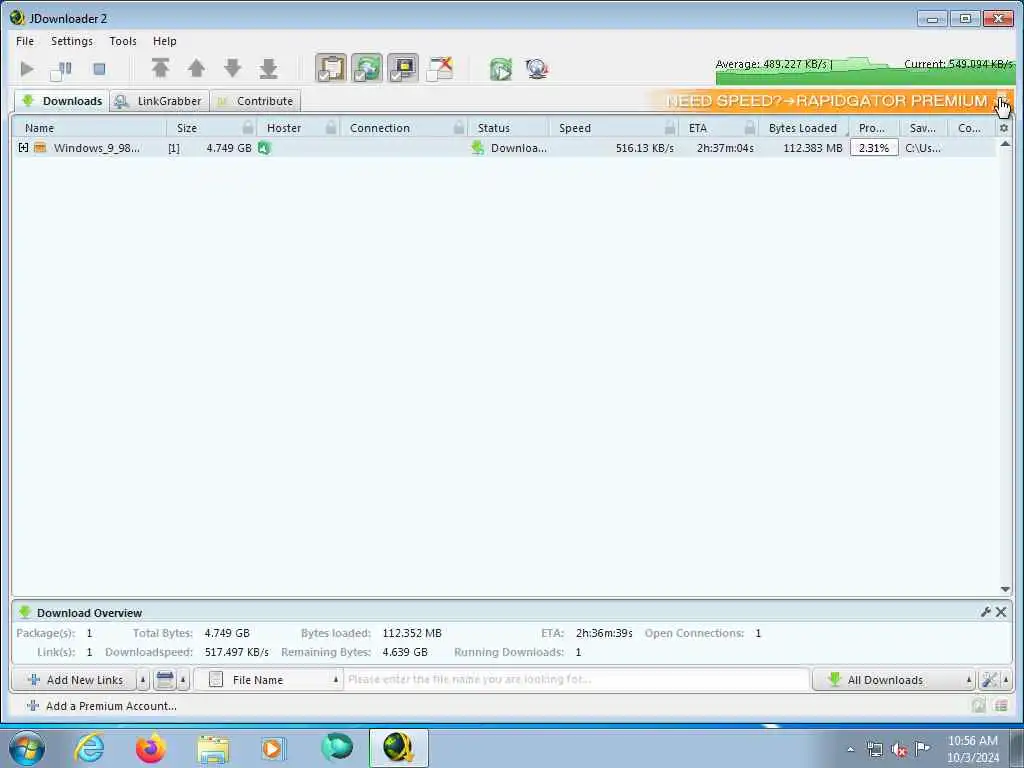Focus the file name search field

pyautogui.click(x=576, y=680)
